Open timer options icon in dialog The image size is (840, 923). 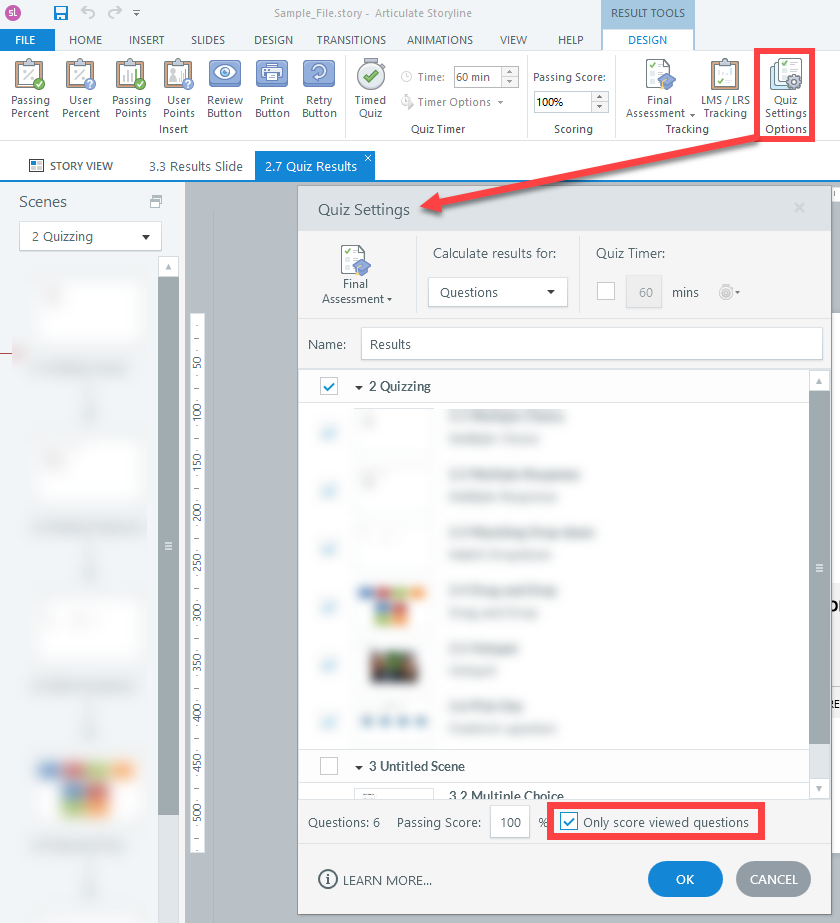point(729,292)
